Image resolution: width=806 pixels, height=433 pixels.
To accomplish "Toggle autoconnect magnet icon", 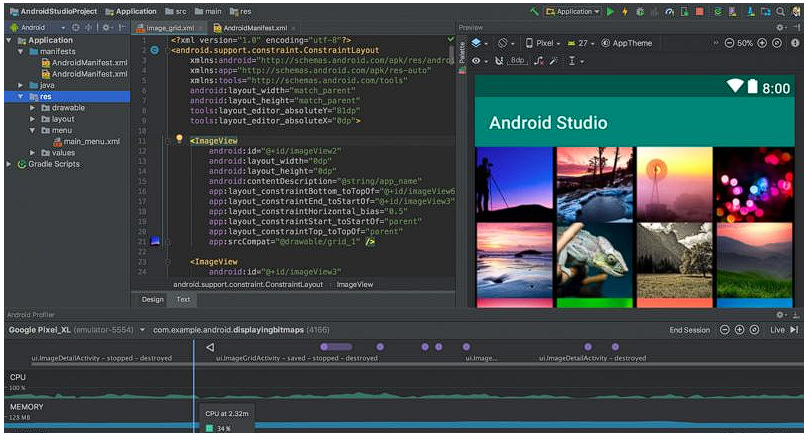I will point(499,61).
